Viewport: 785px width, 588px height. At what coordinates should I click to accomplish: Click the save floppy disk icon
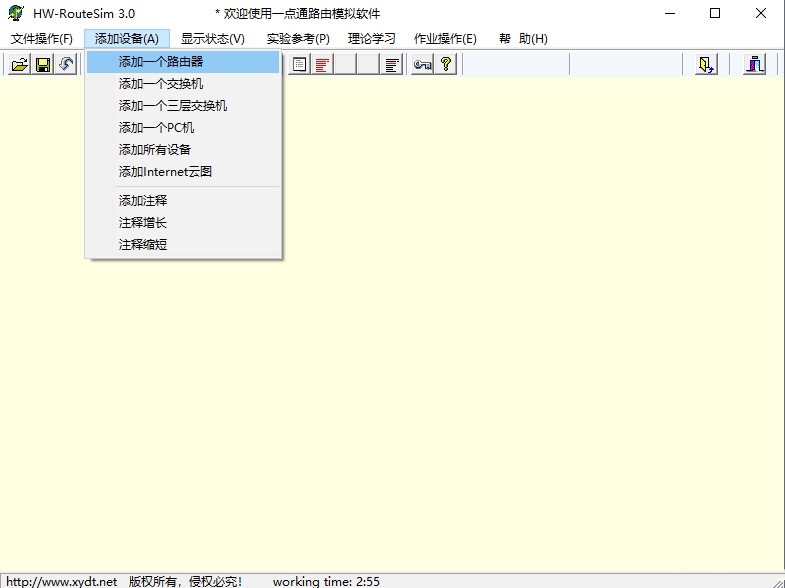coord(43,64)
